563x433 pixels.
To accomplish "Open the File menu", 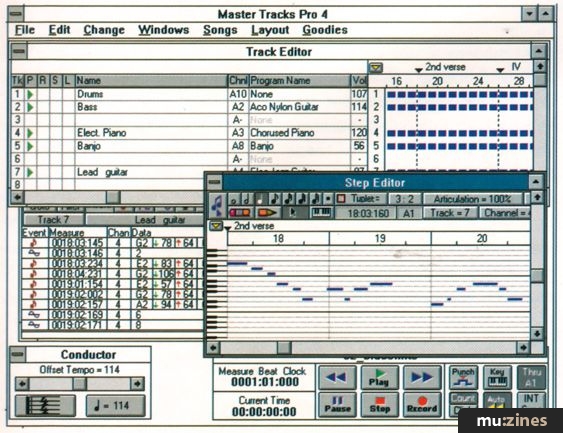I will point(25,30).
